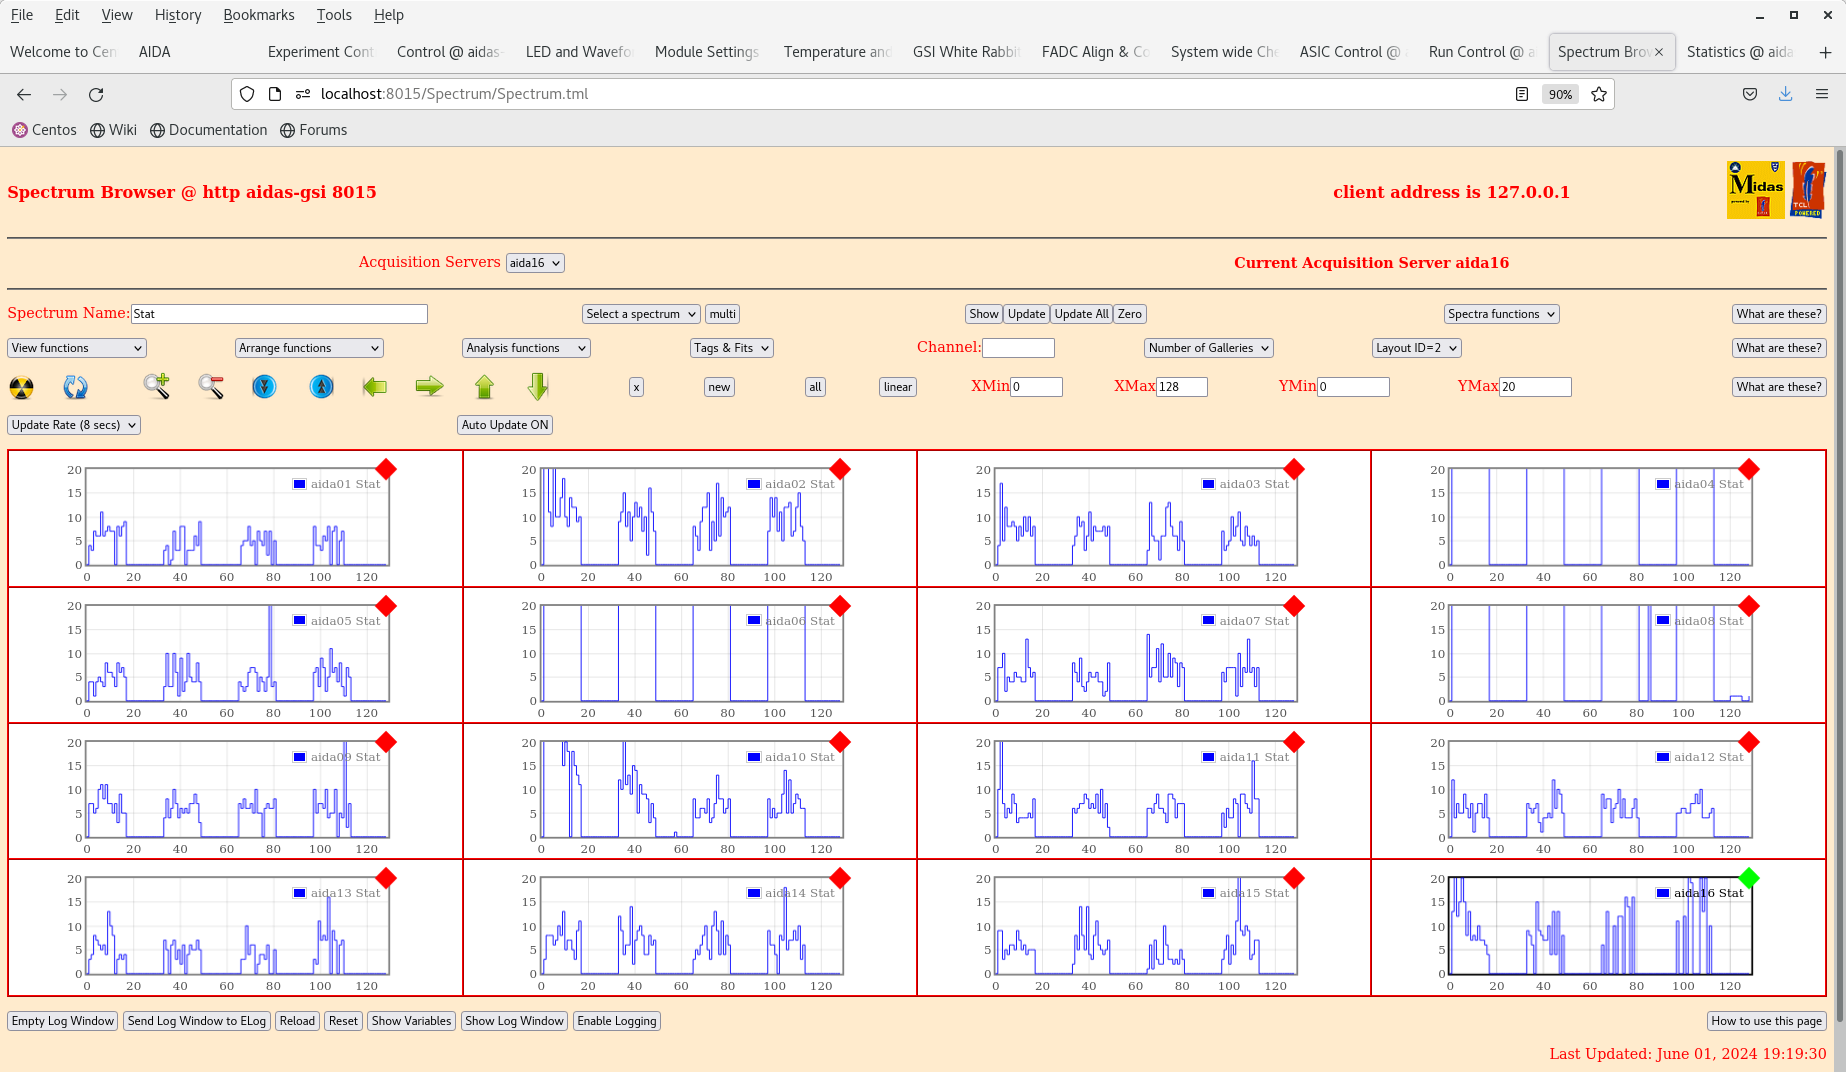Screen dimensions: 1846x1072
Task: Click the Spectrum Name input field
Action: tap(279, 314)
